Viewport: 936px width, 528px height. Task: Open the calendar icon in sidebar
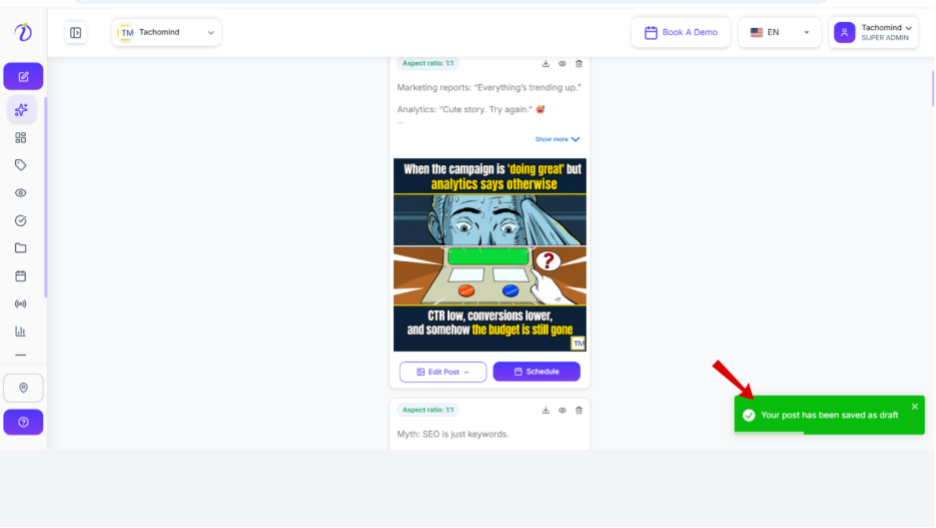pos(21,276)
